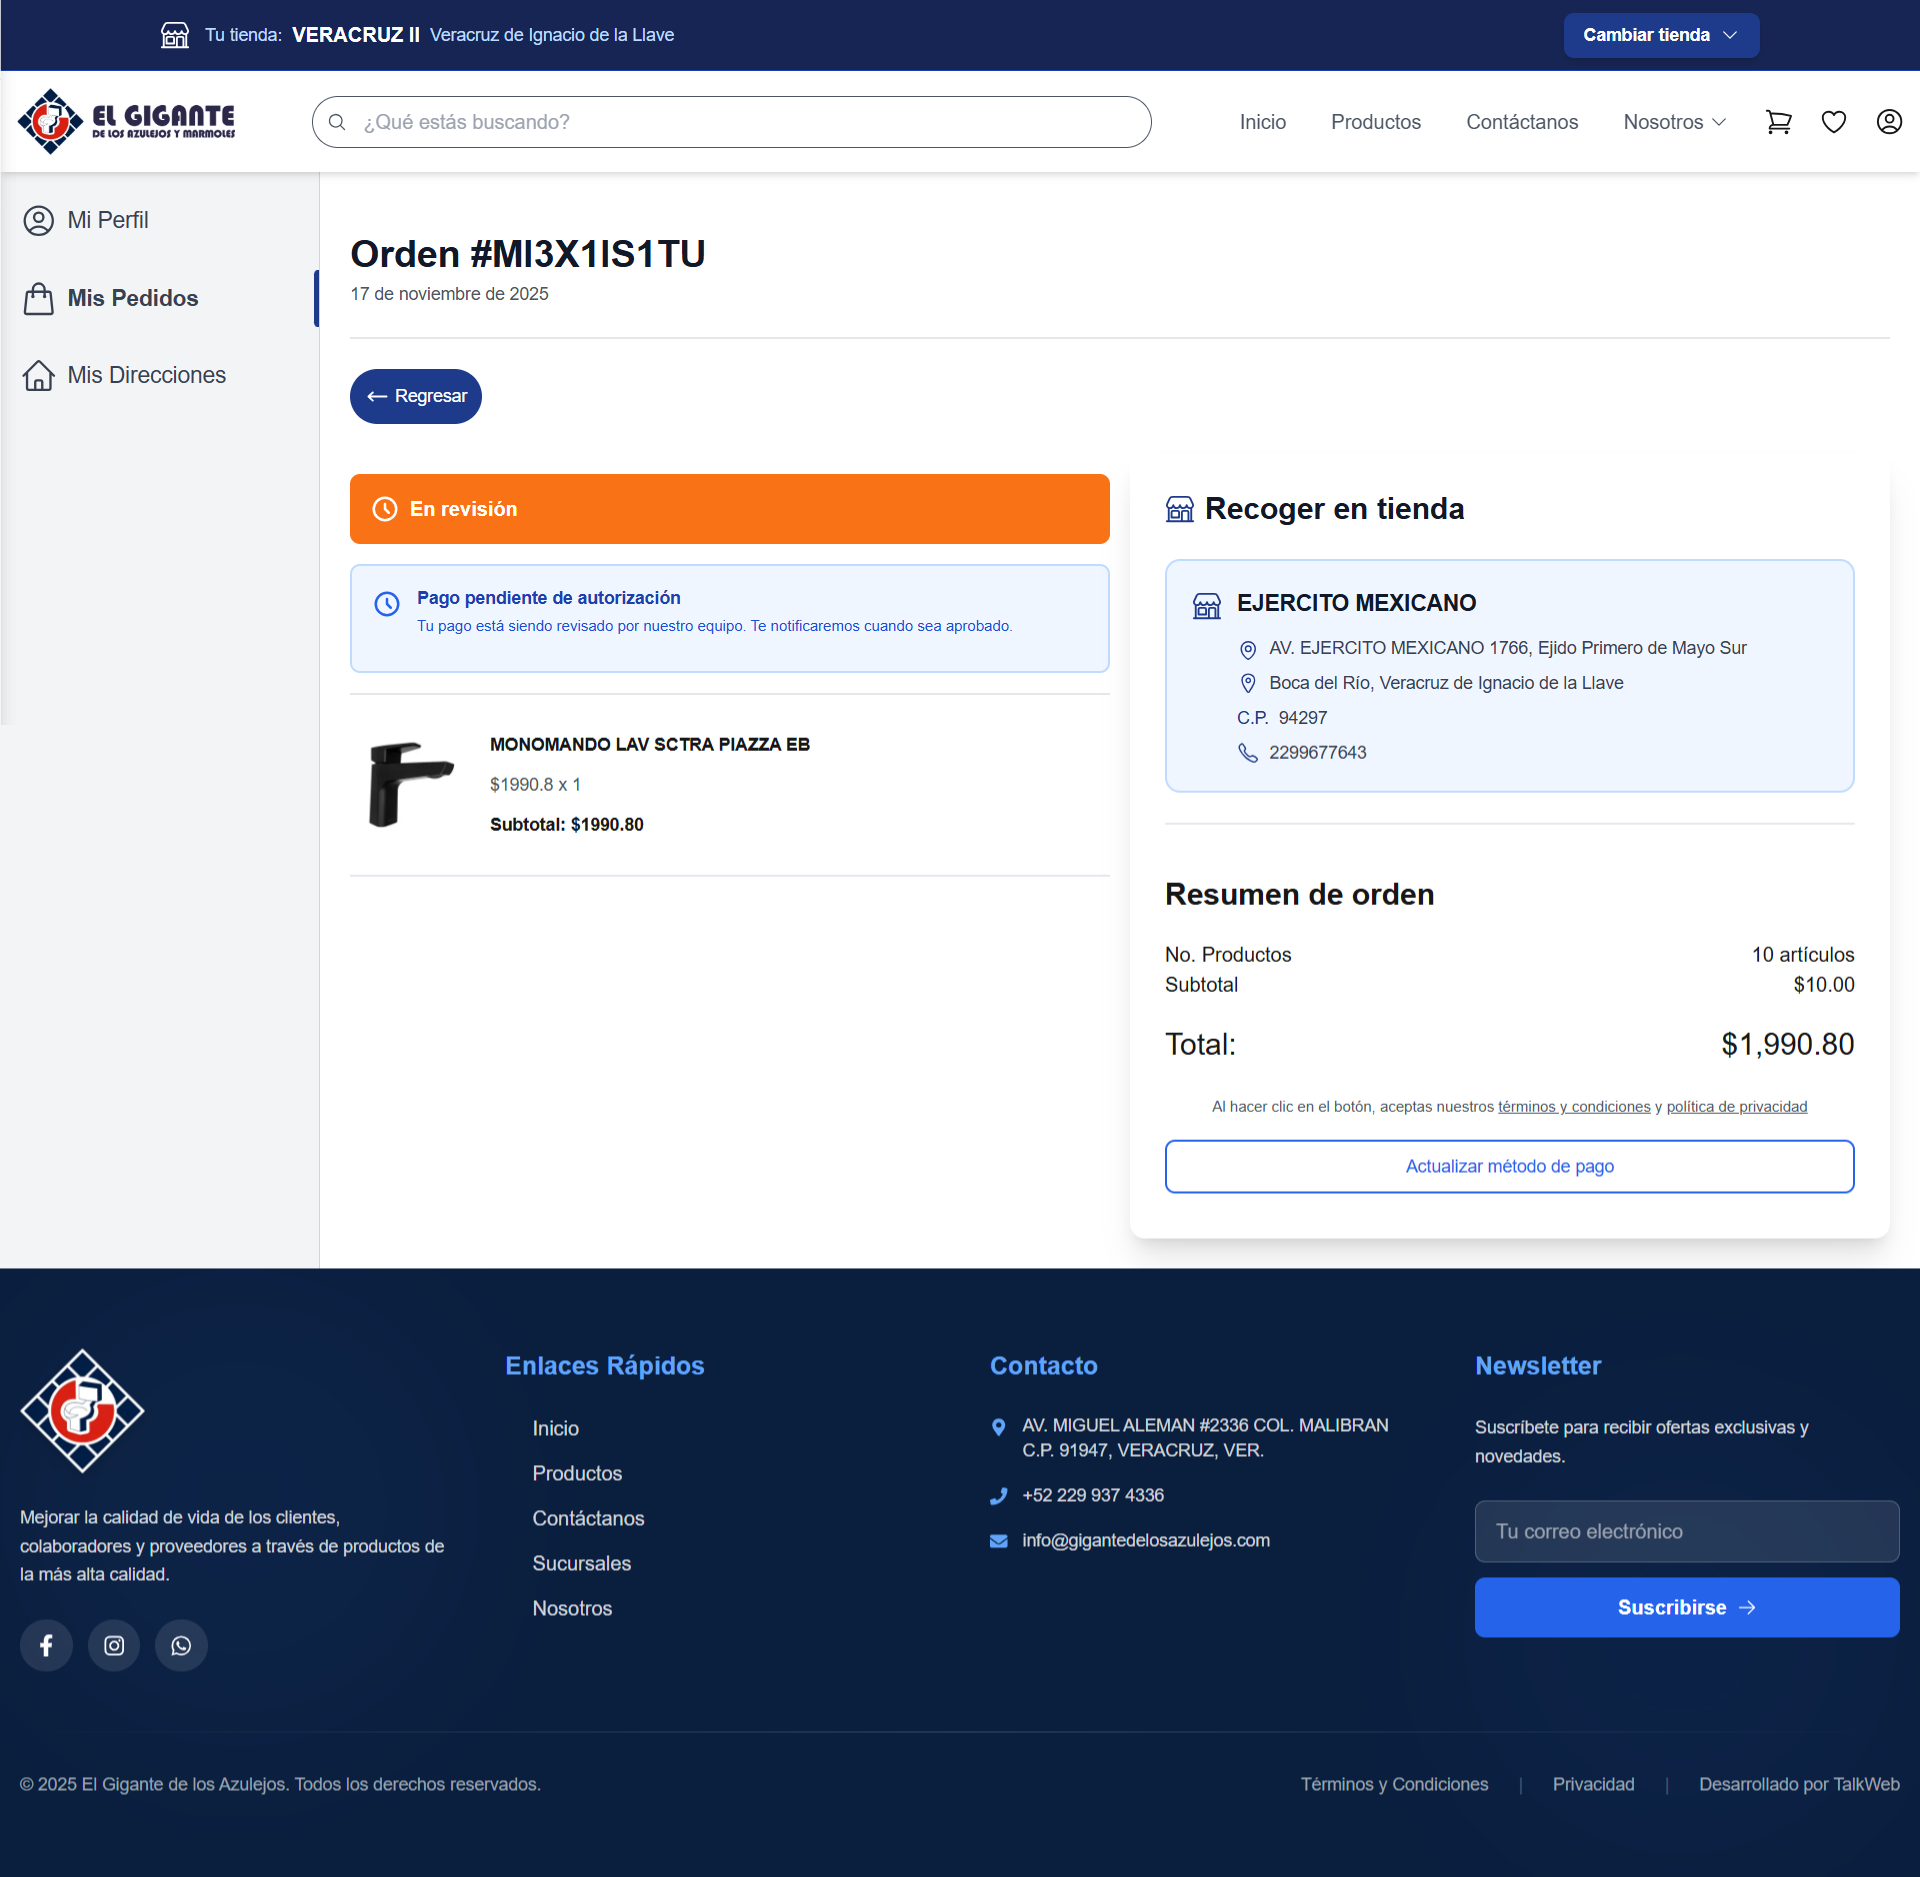Click the El Gigante header logo
Image resolution: width=1920 pixels, height=1877 pixels.
pyautogui.click(x=130, y=120)
